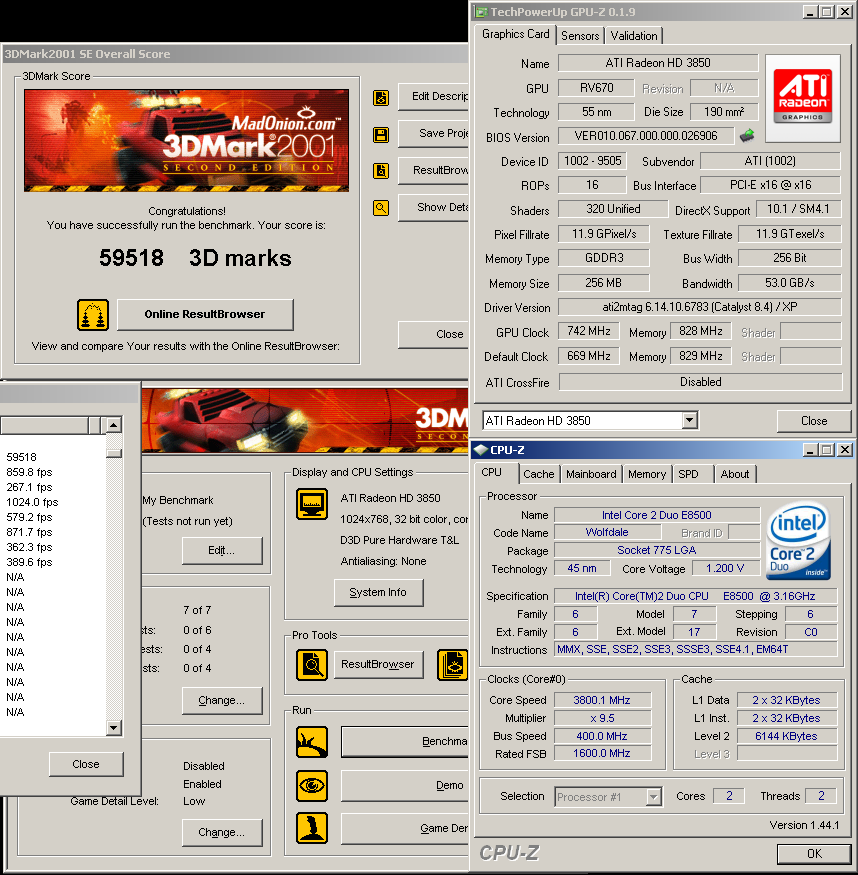Click the Online ResultBrowser button
858x875 pixels.
(x=205, y=314)
